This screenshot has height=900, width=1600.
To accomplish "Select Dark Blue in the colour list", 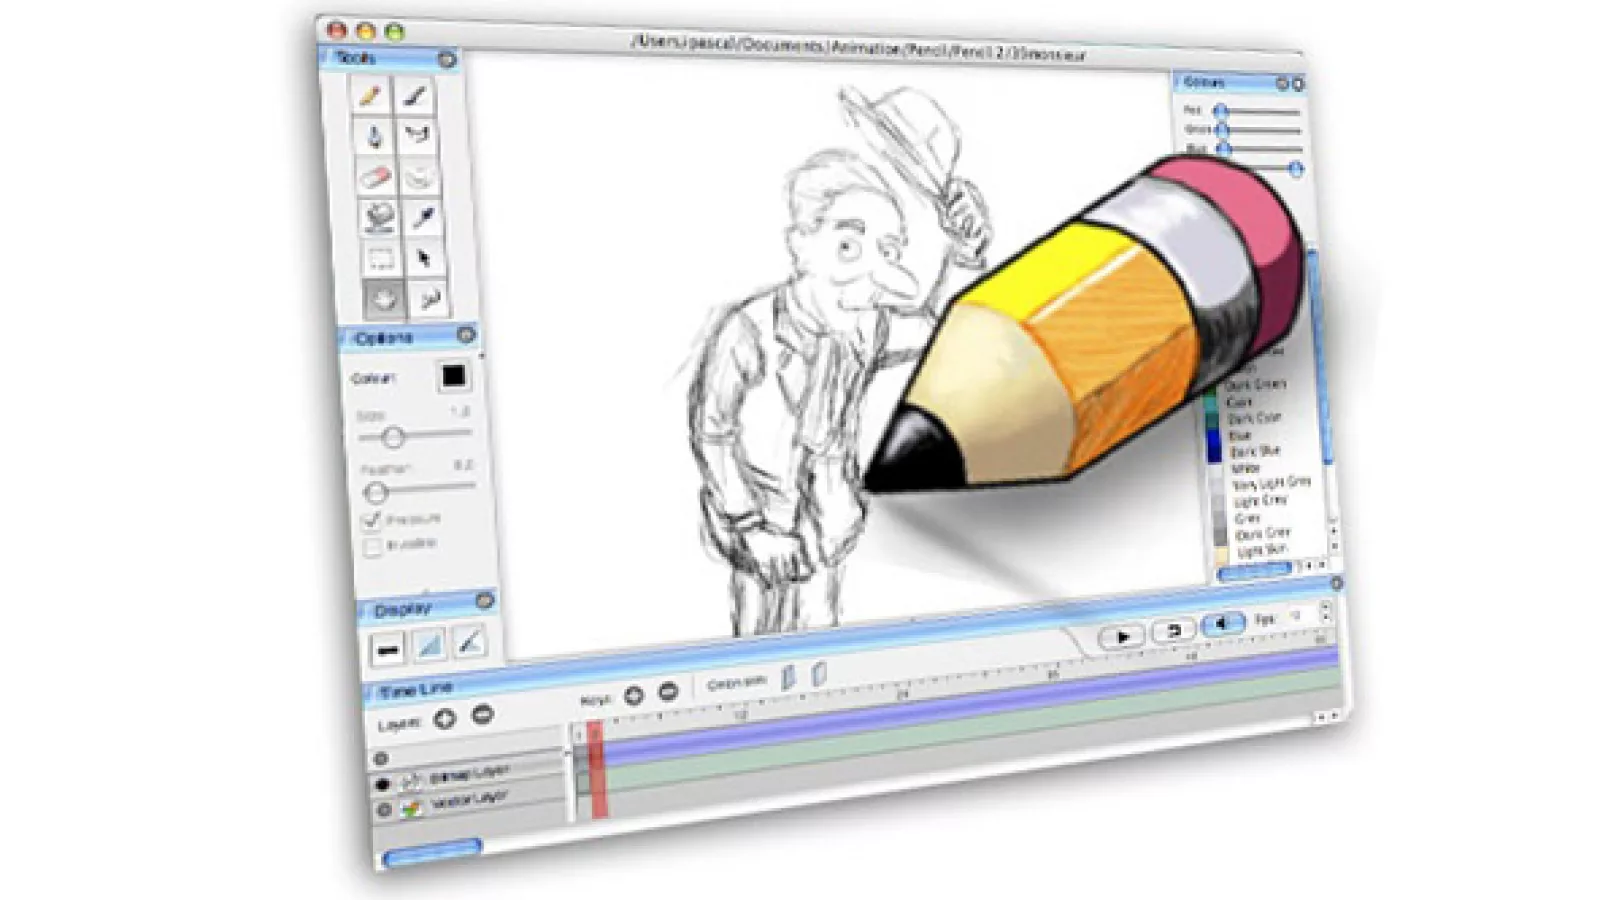I will tap(1254, 452).
